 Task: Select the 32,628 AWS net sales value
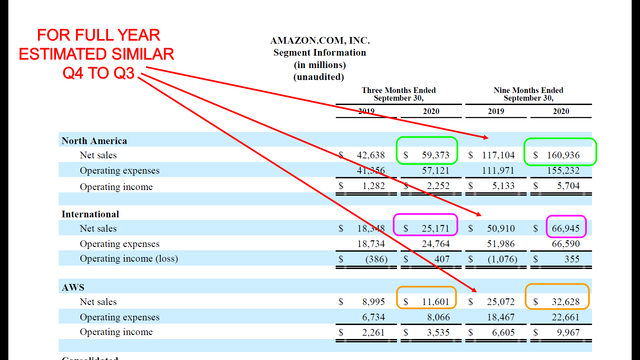[565, 302]
